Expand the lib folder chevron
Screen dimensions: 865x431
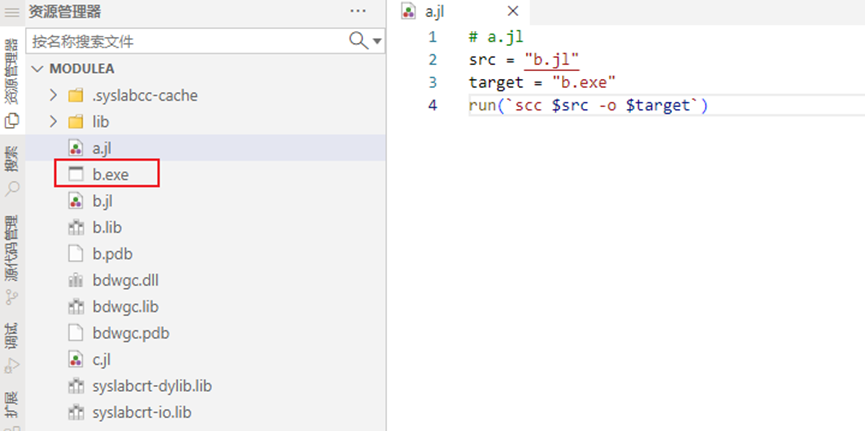[x=53, y=121]
